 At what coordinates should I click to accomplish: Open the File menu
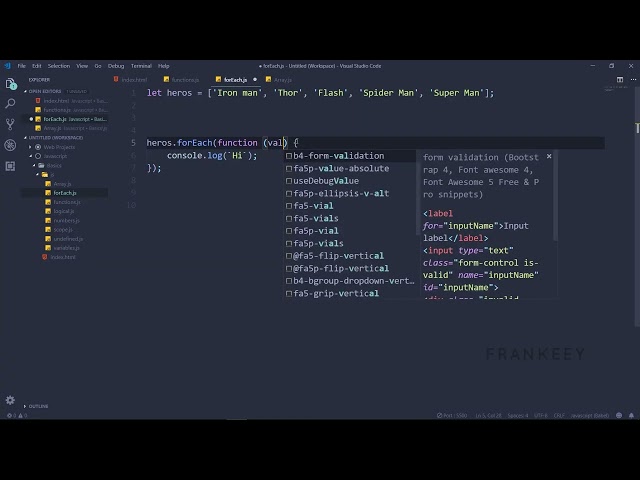22,66
